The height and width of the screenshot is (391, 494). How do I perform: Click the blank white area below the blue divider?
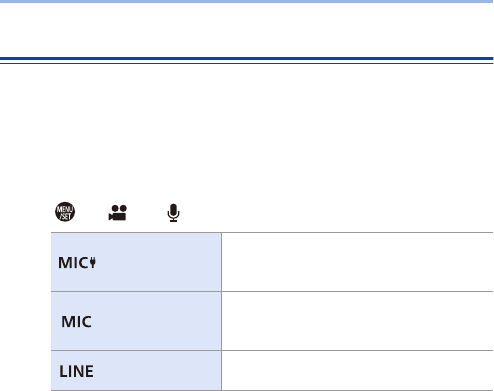click(x=247, y=132)
